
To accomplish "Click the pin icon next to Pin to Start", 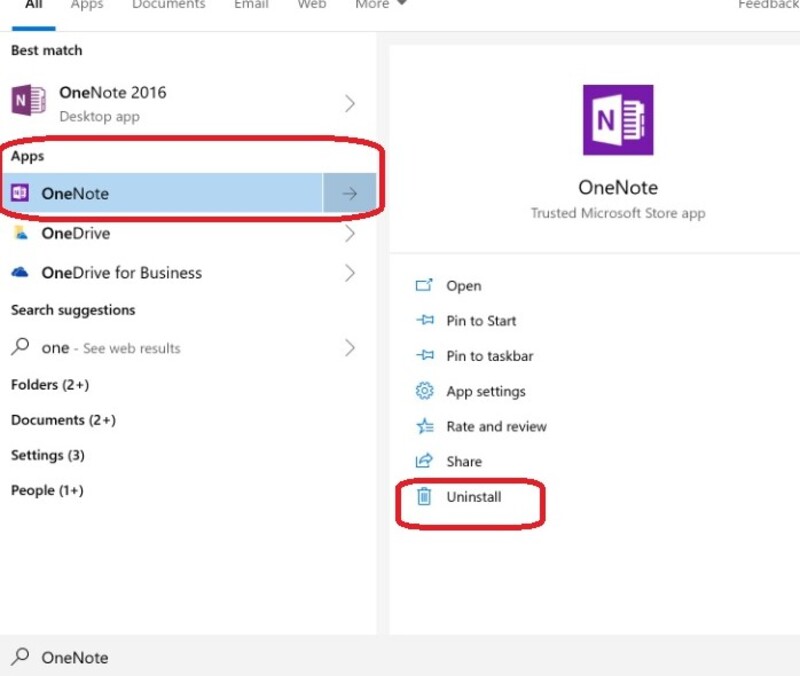I will (424, 320).
